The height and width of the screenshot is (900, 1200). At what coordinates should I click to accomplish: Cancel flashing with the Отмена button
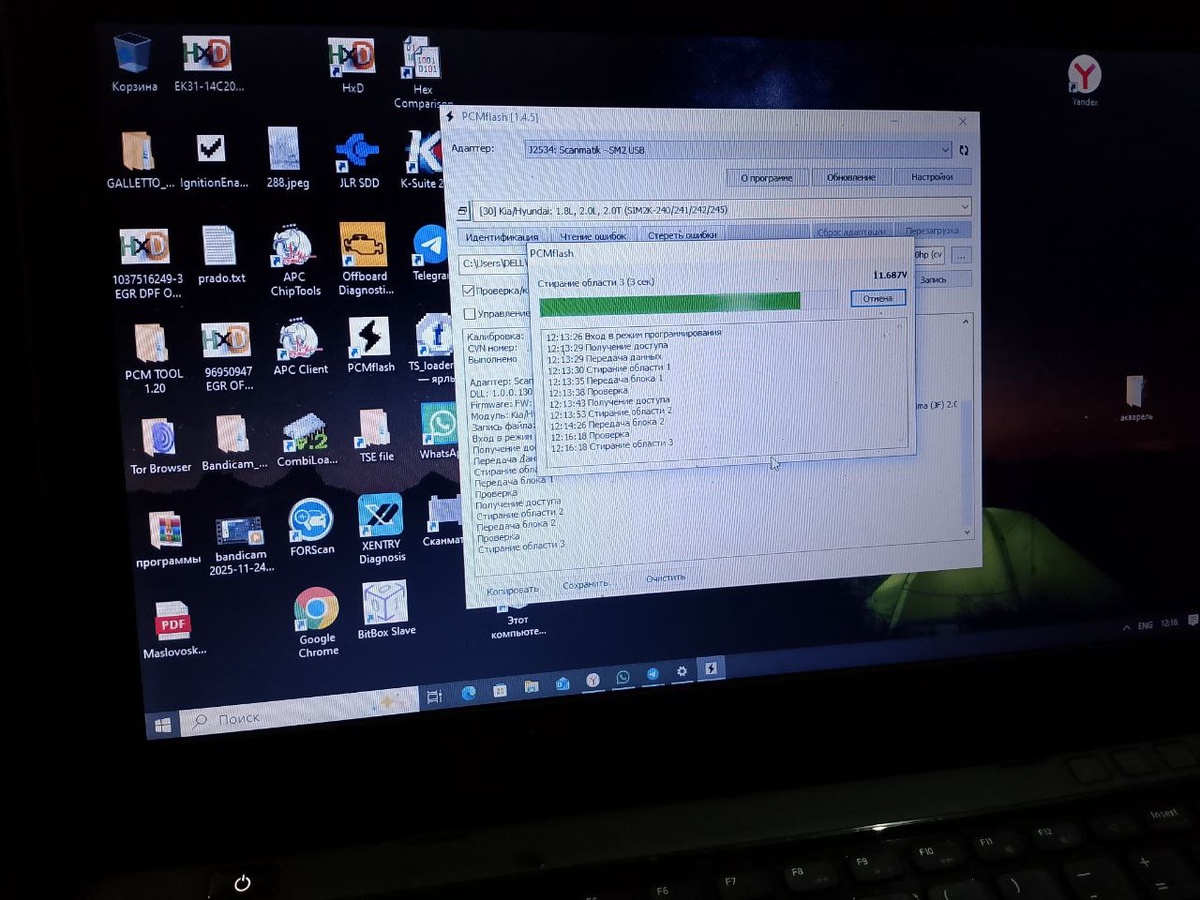tap(879, 298)
